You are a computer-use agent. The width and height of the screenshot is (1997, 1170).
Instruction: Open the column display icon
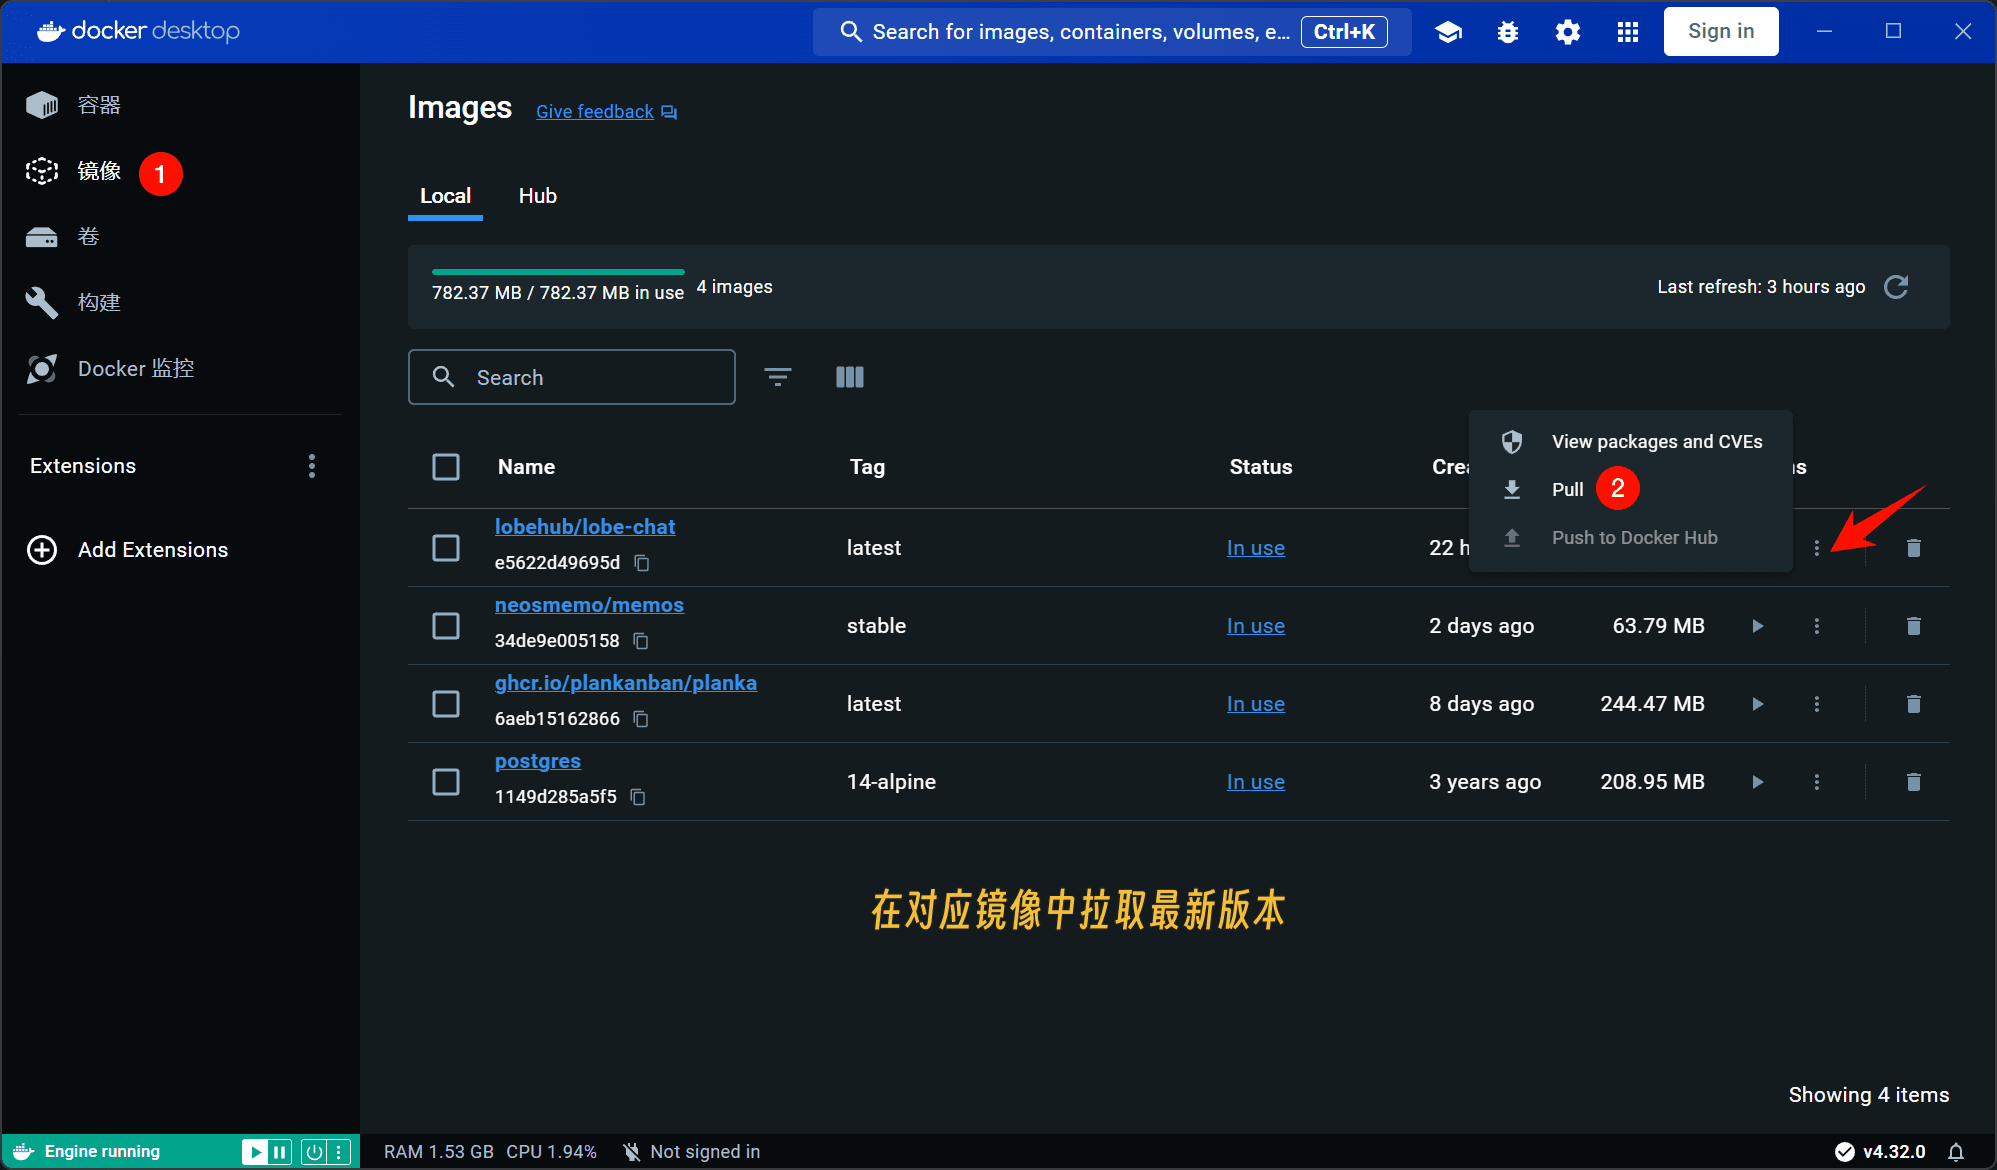[850, 377]
